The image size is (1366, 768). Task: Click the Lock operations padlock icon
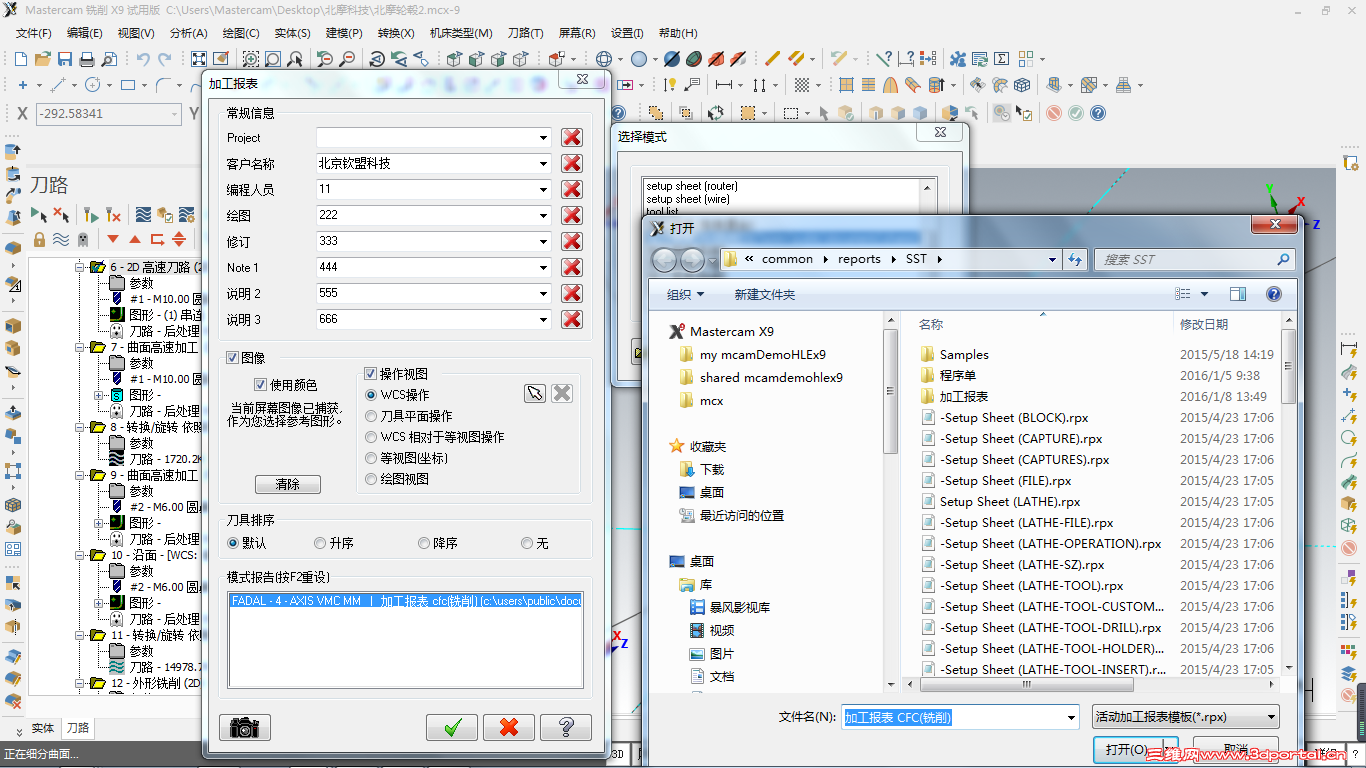coord(39,239)
